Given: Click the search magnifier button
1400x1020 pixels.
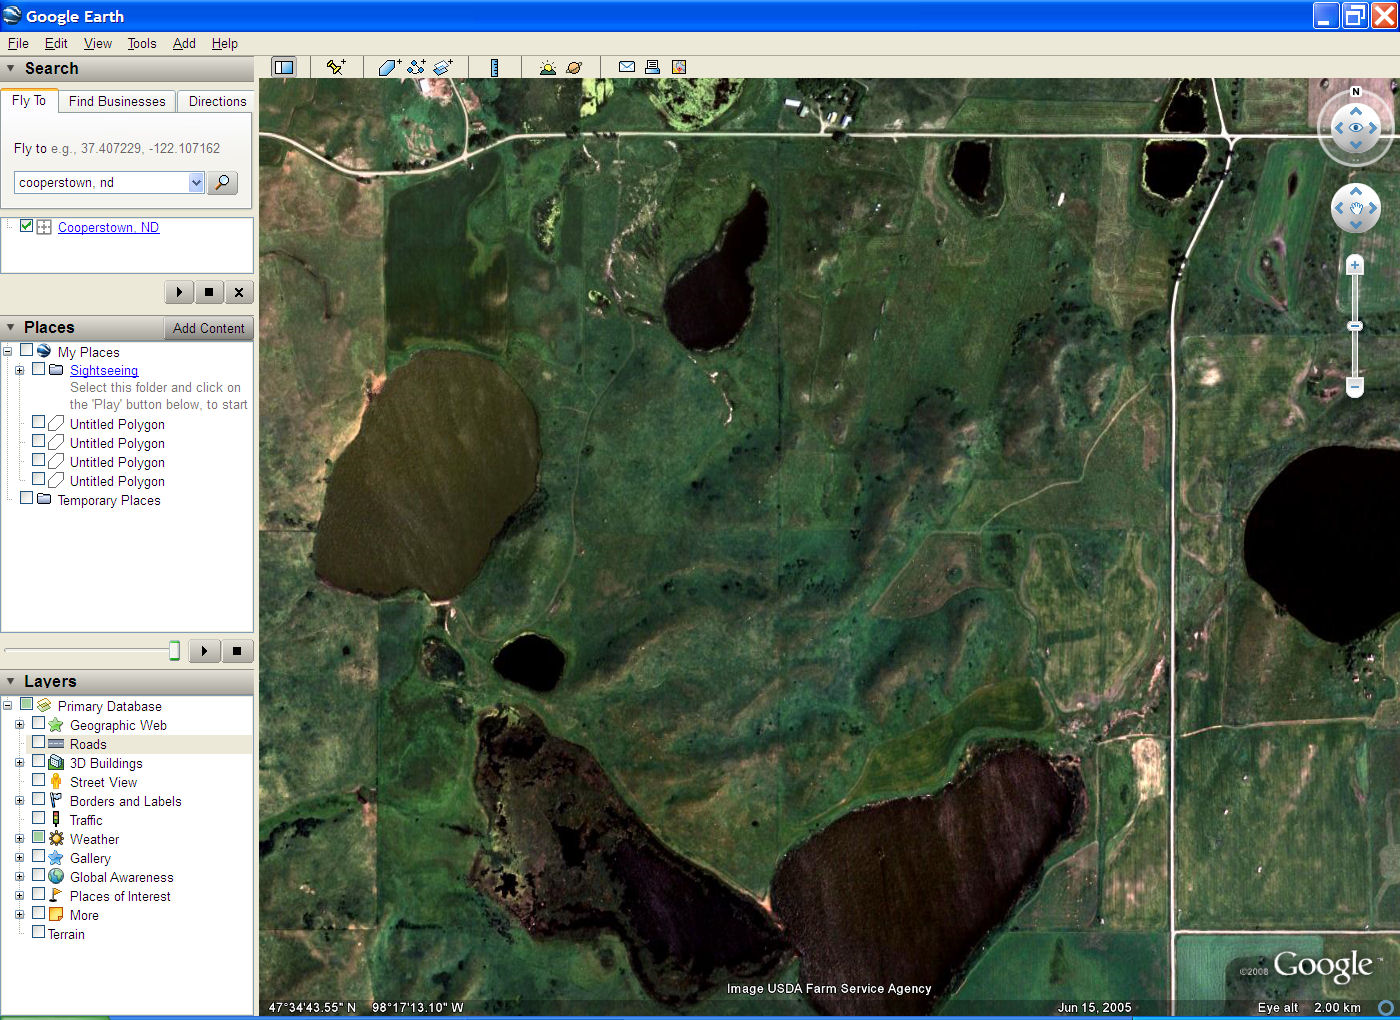Looking at the screenshot, I should click(222, 182).
